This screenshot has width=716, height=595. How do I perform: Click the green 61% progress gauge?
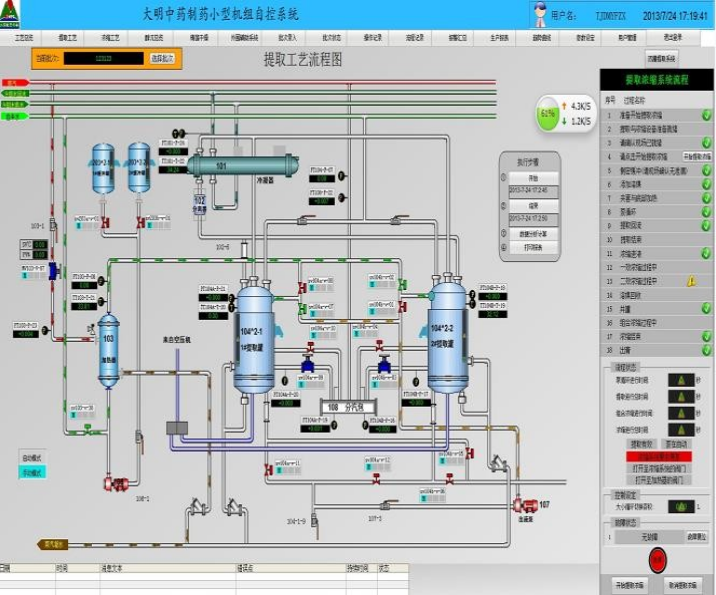coord(548,114)
